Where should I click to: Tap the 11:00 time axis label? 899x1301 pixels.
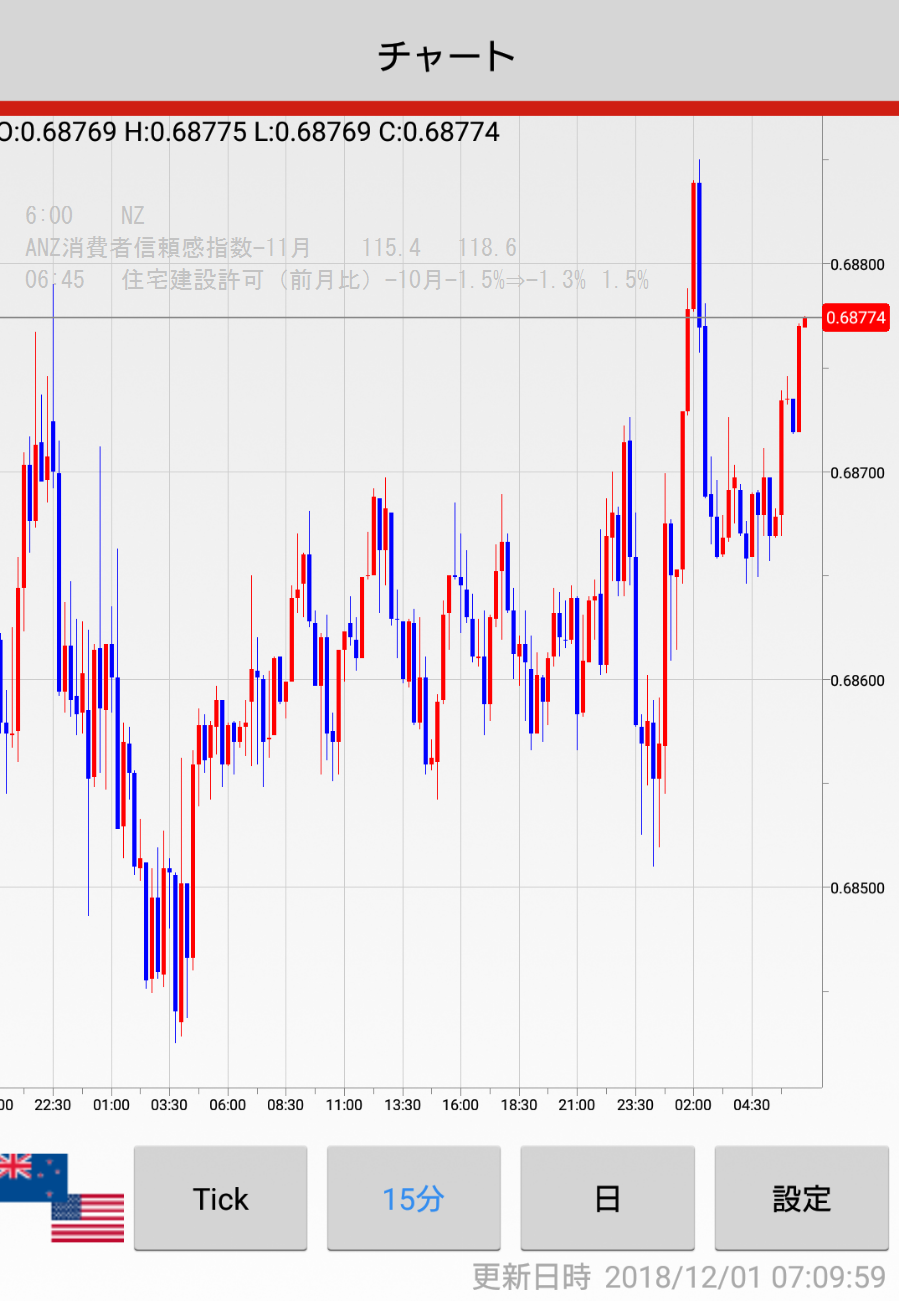coord(344,1105)
